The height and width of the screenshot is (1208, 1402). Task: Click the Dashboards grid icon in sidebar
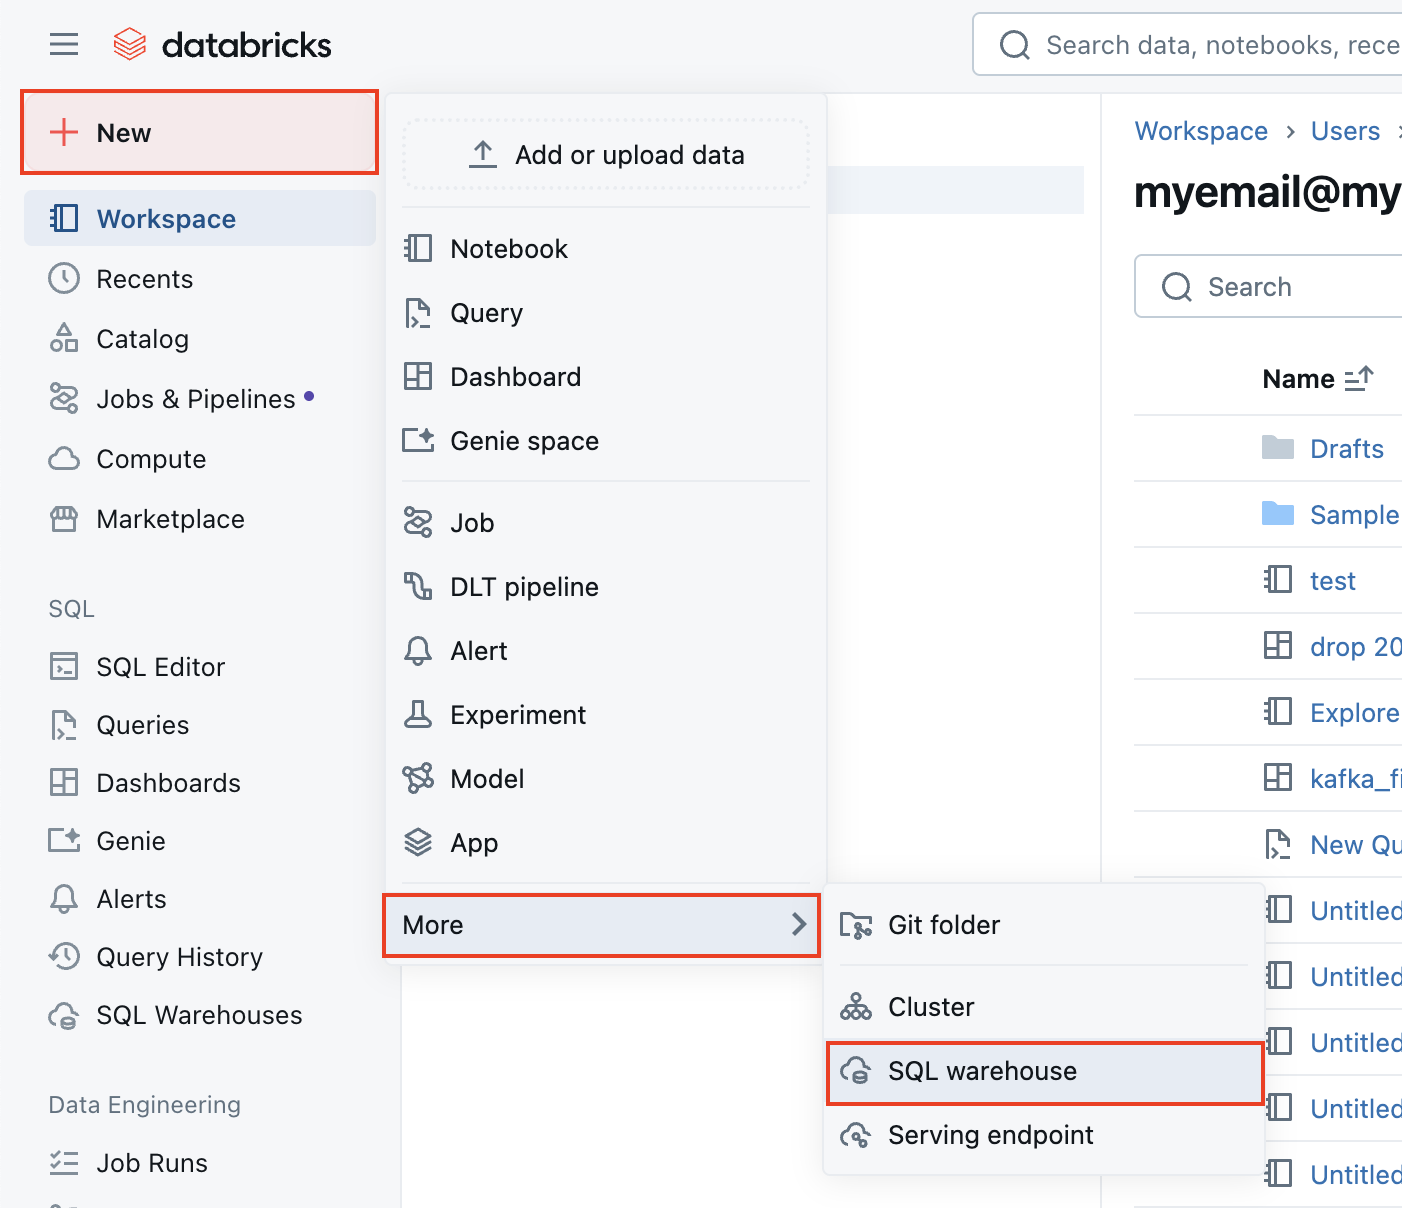[64, 782]
